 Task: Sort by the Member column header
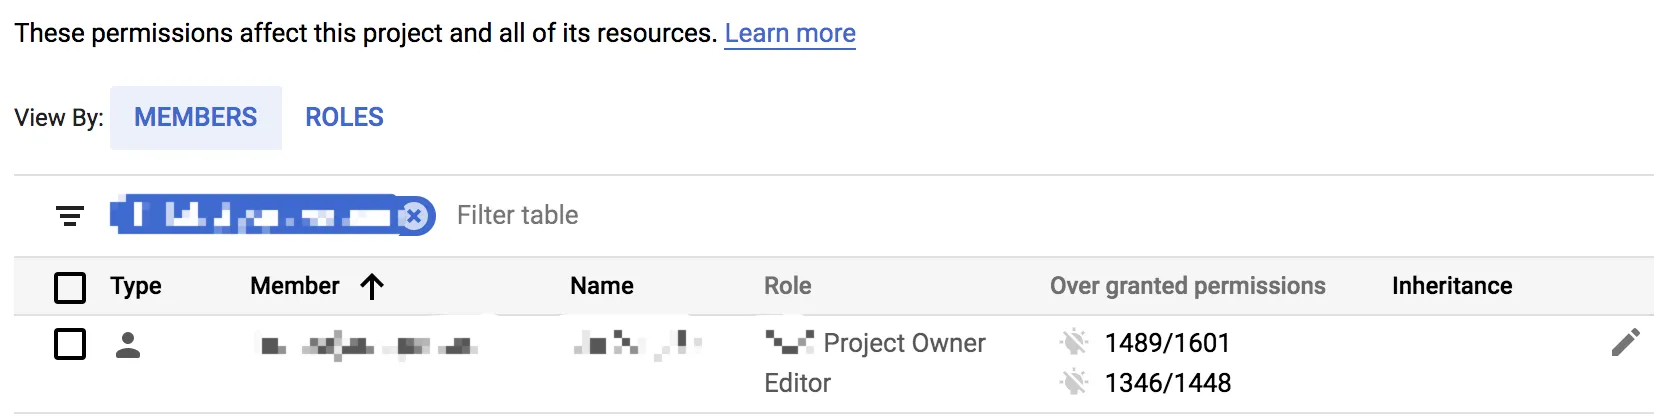[295, 286]
